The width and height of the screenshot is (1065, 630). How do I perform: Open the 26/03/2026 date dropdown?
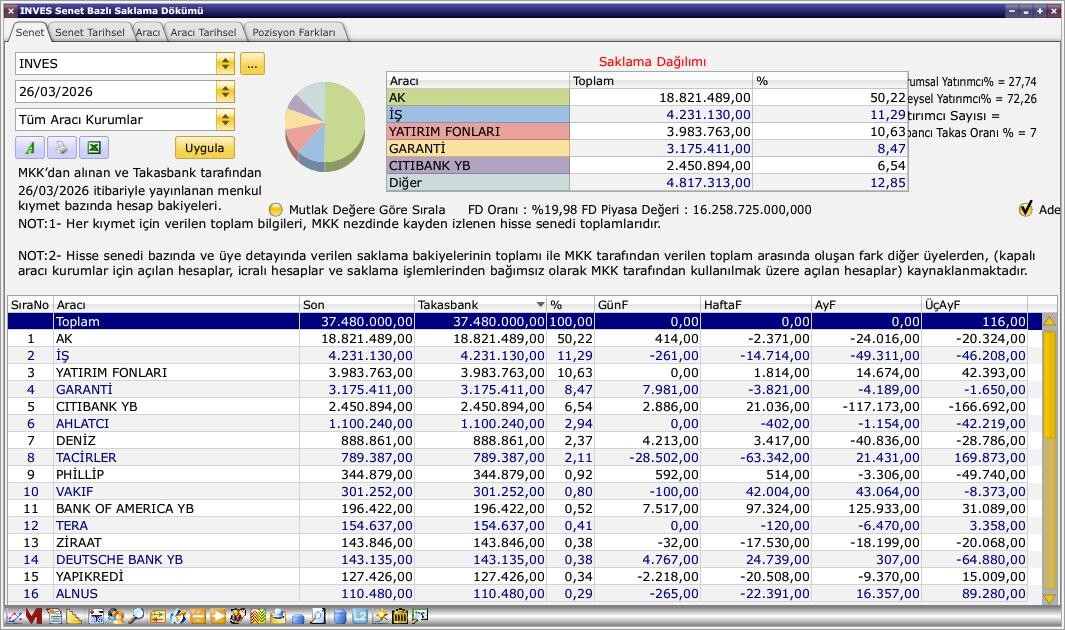tap(225, 92)
